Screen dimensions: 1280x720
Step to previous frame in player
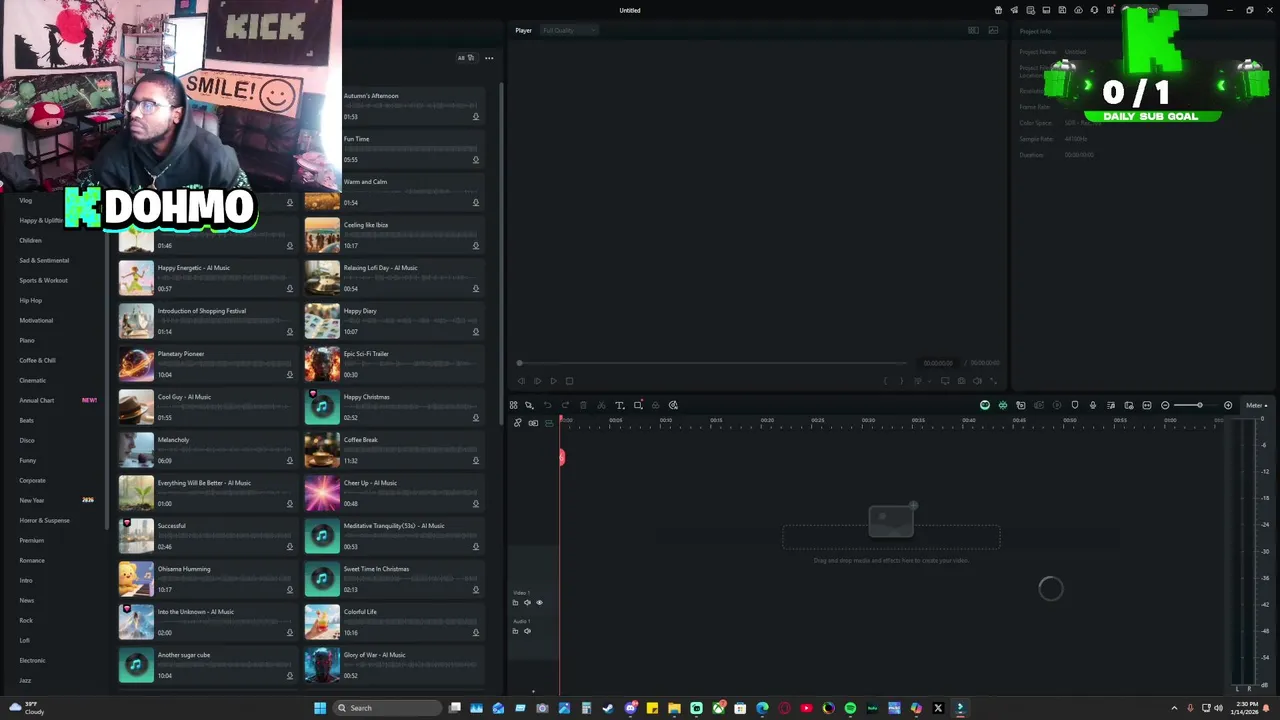tap(521, 381)
